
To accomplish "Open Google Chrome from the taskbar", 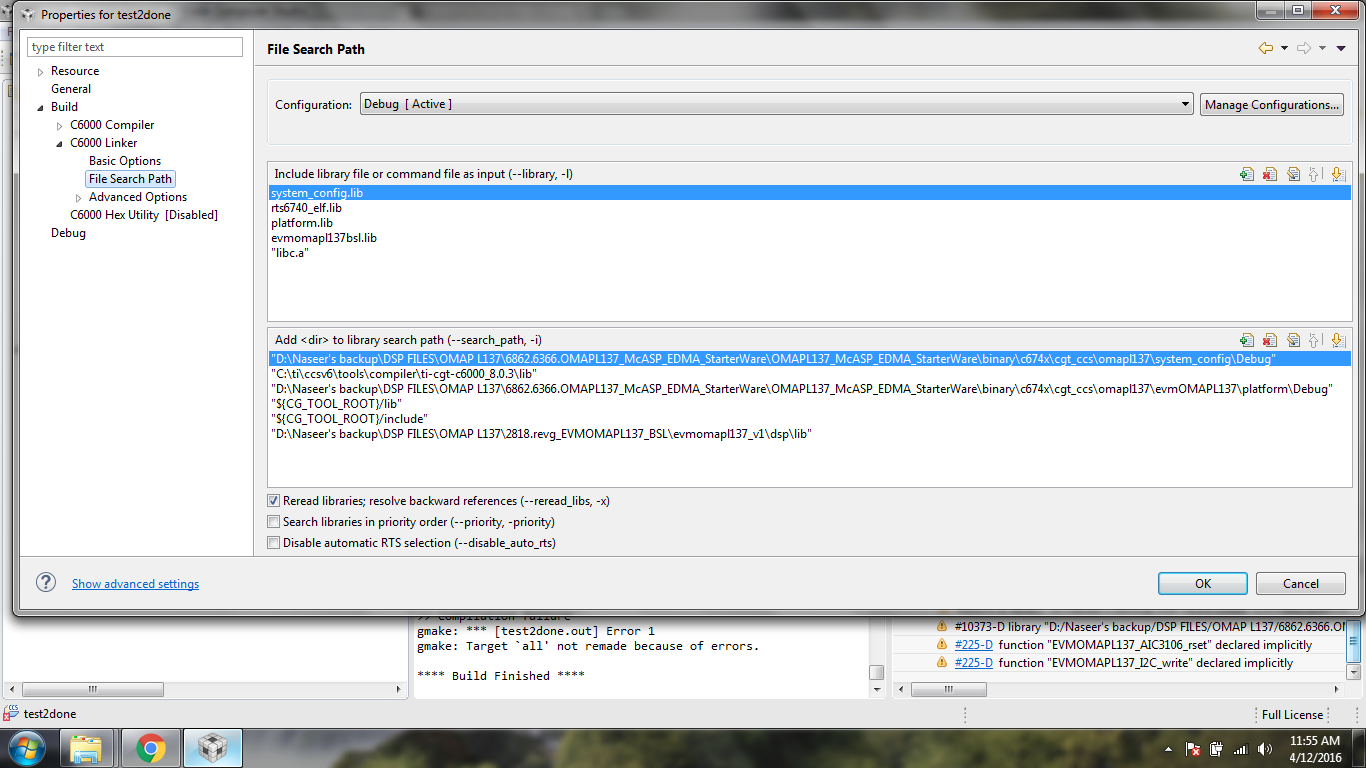I will pos(151,748).
